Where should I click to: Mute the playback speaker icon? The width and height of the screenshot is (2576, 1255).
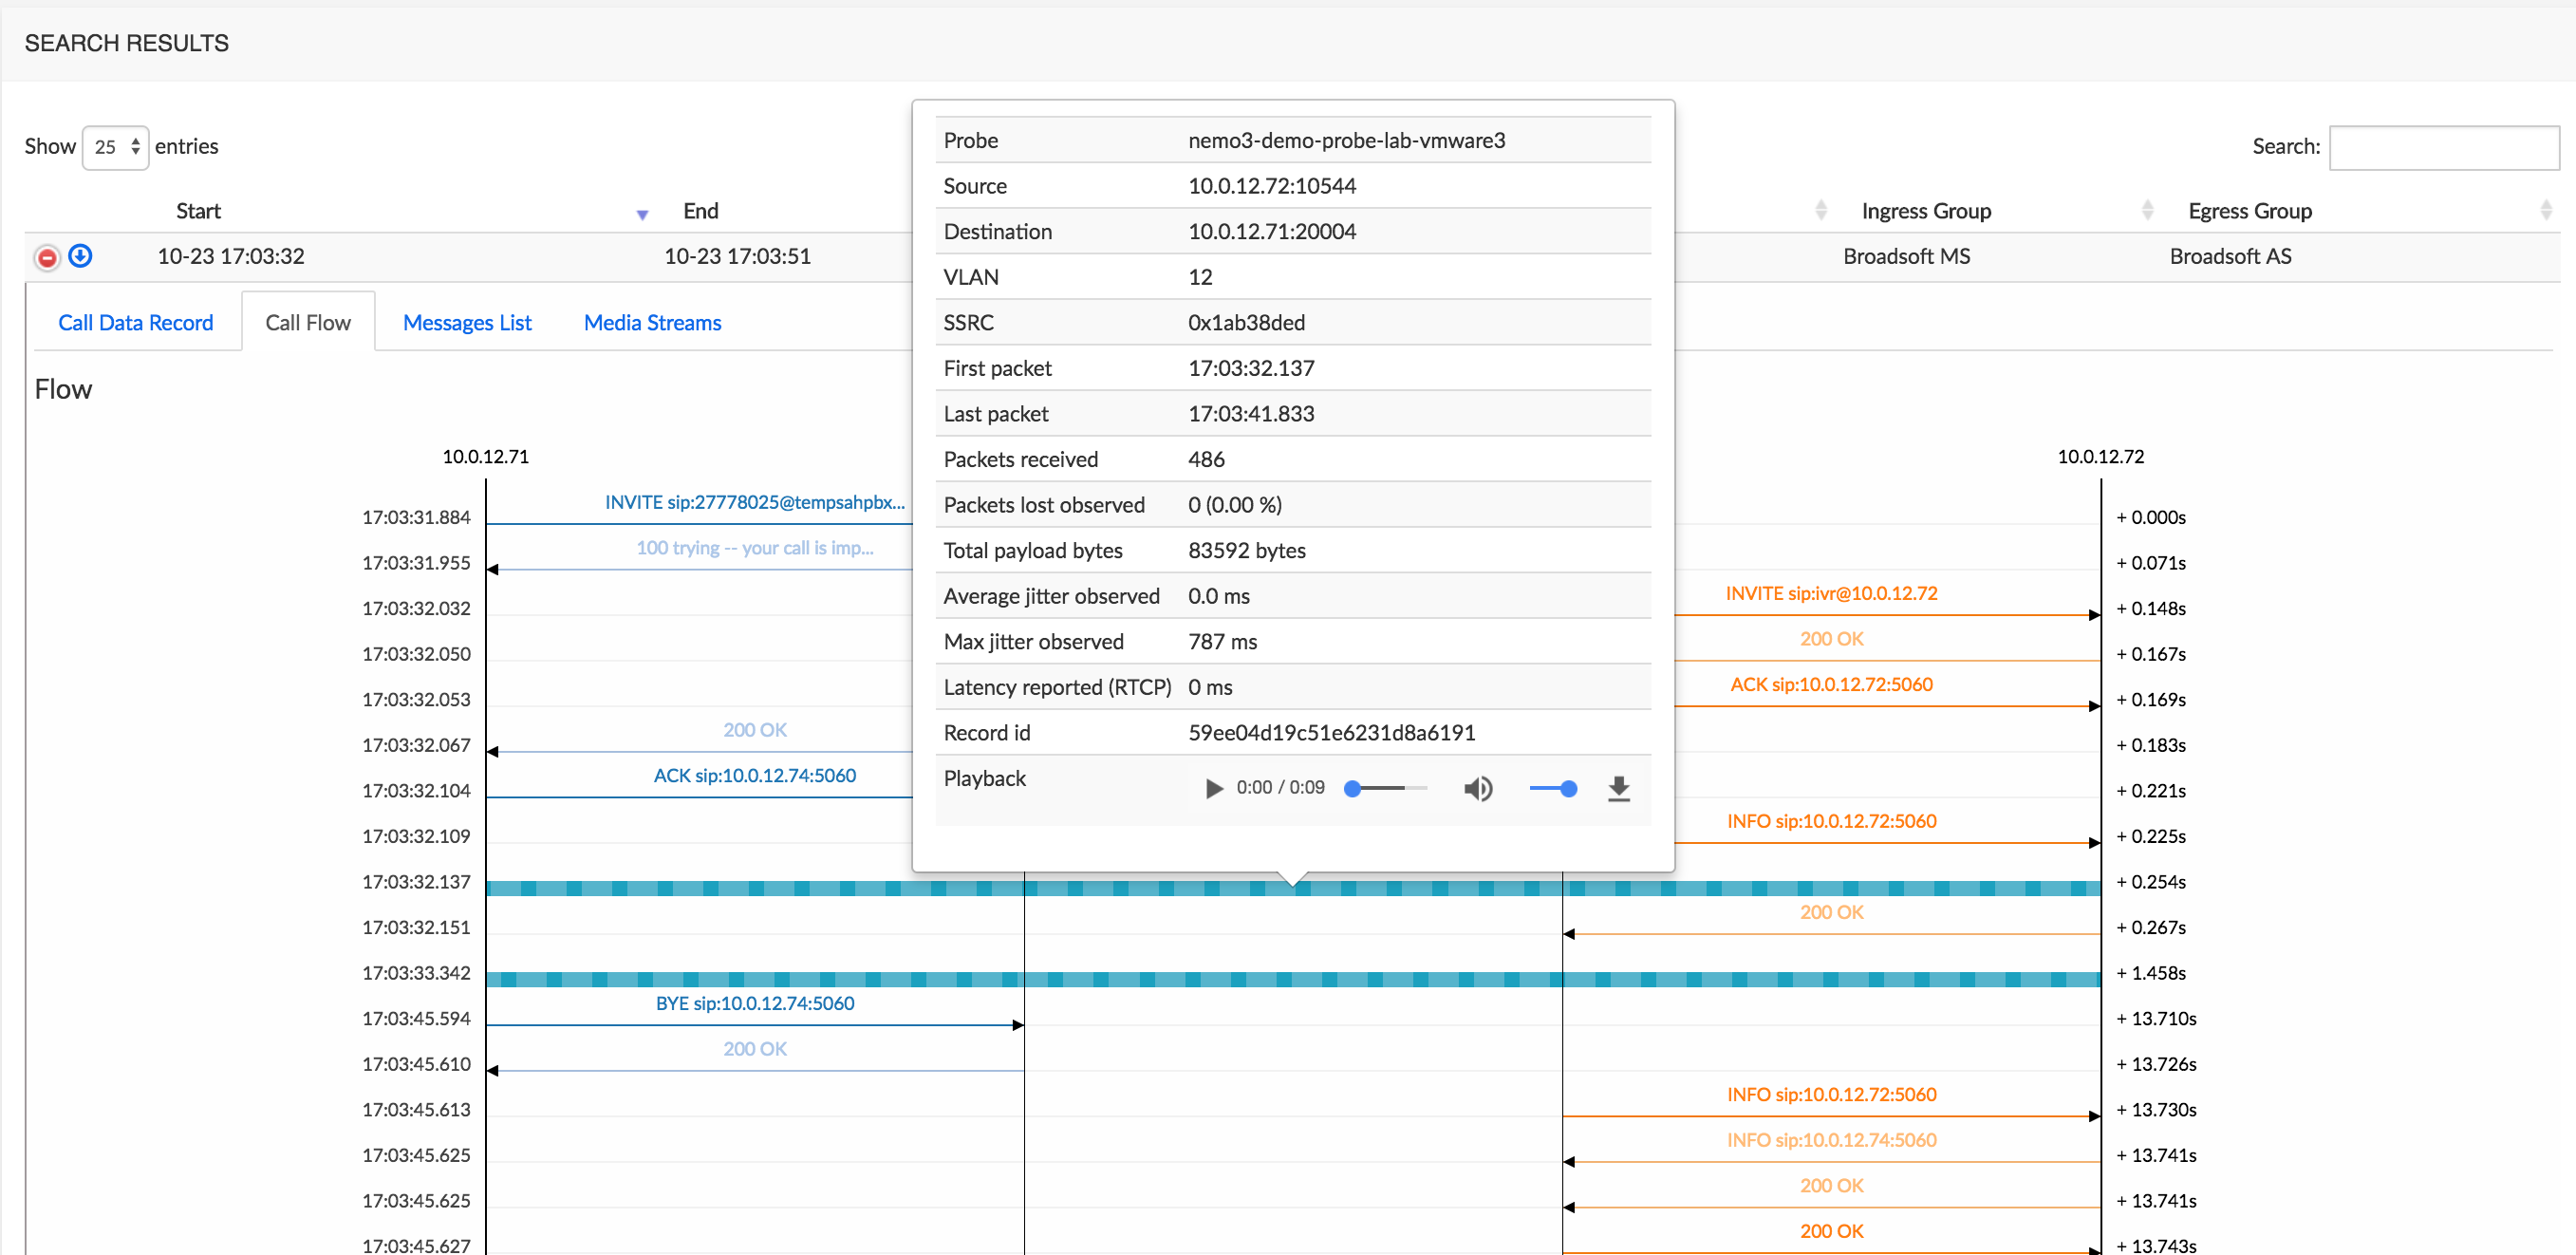pyautogui.click(x=1478, y=789)
